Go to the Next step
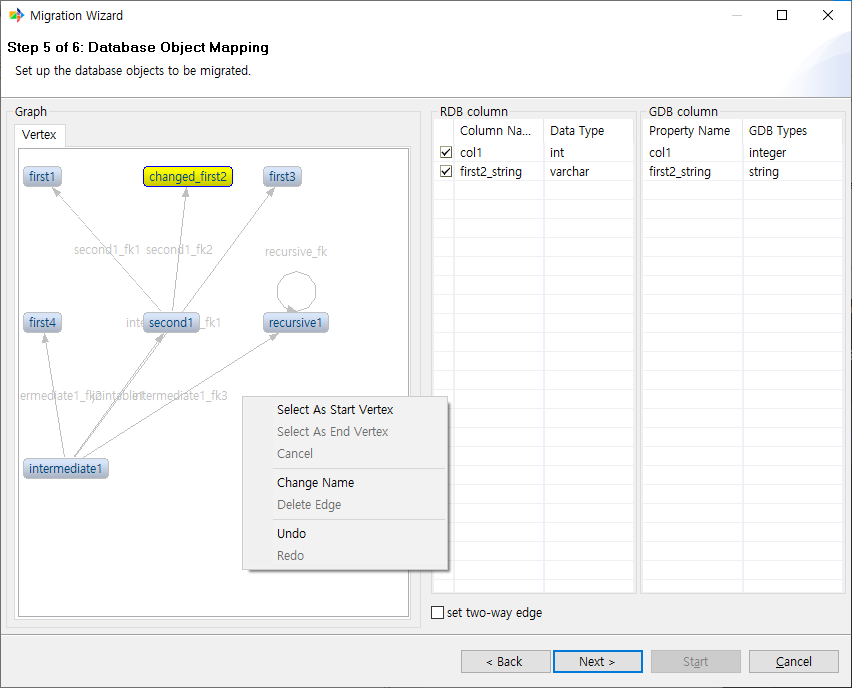The width and height of the screenshot is (852, 688). (597, 662)
